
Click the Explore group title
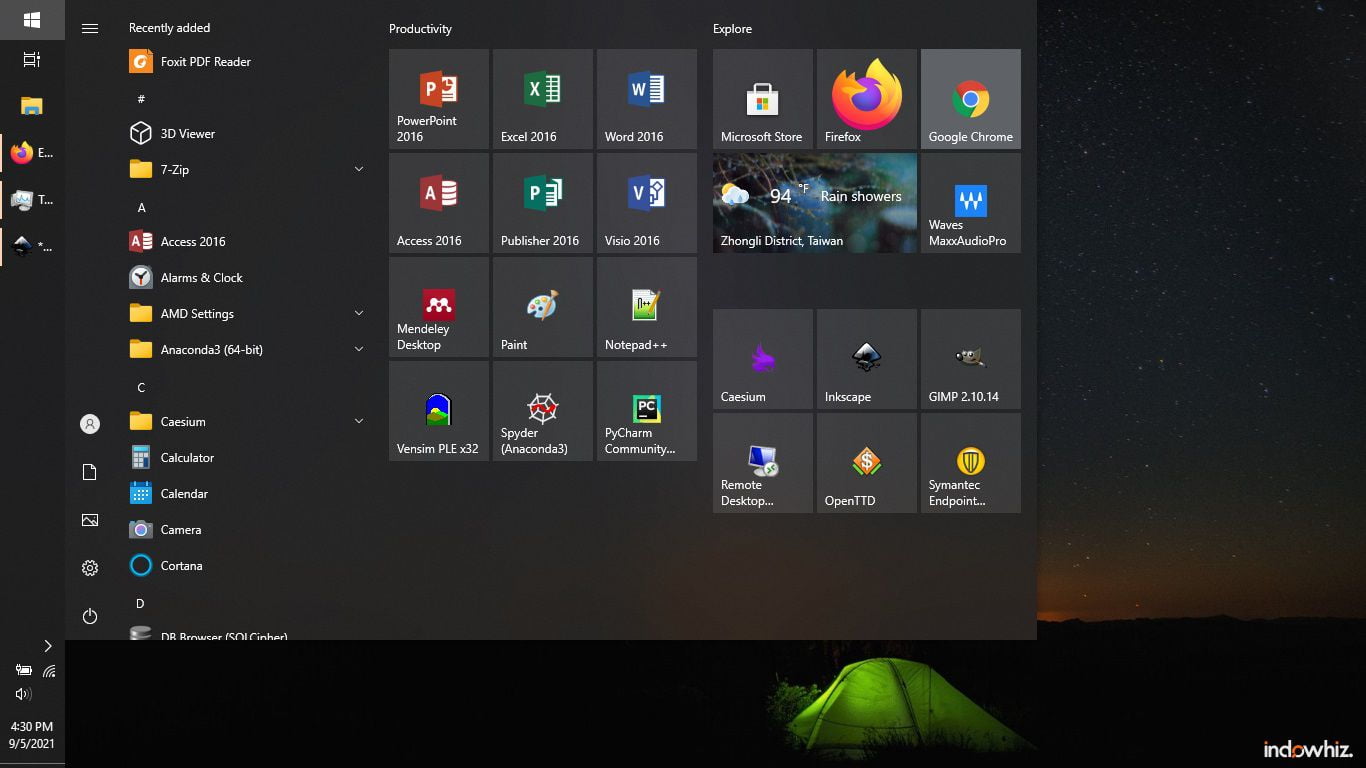point(732,29)
